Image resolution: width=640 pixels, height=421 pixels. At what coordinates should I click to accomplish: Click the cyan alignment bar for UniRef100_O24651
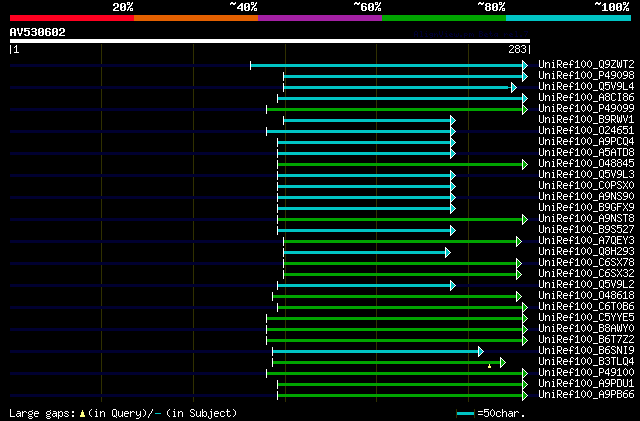(361, 131)
